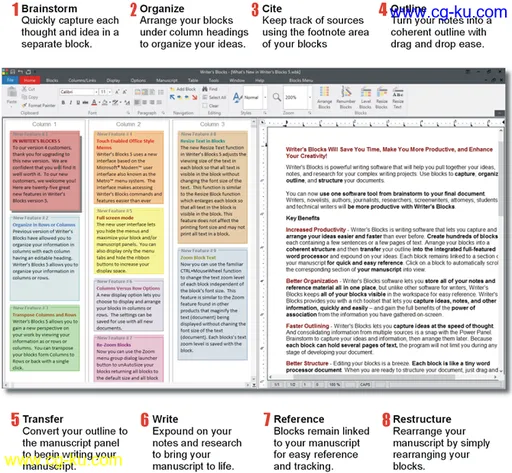Open the font color dropdown arrow

click(99, 102)
